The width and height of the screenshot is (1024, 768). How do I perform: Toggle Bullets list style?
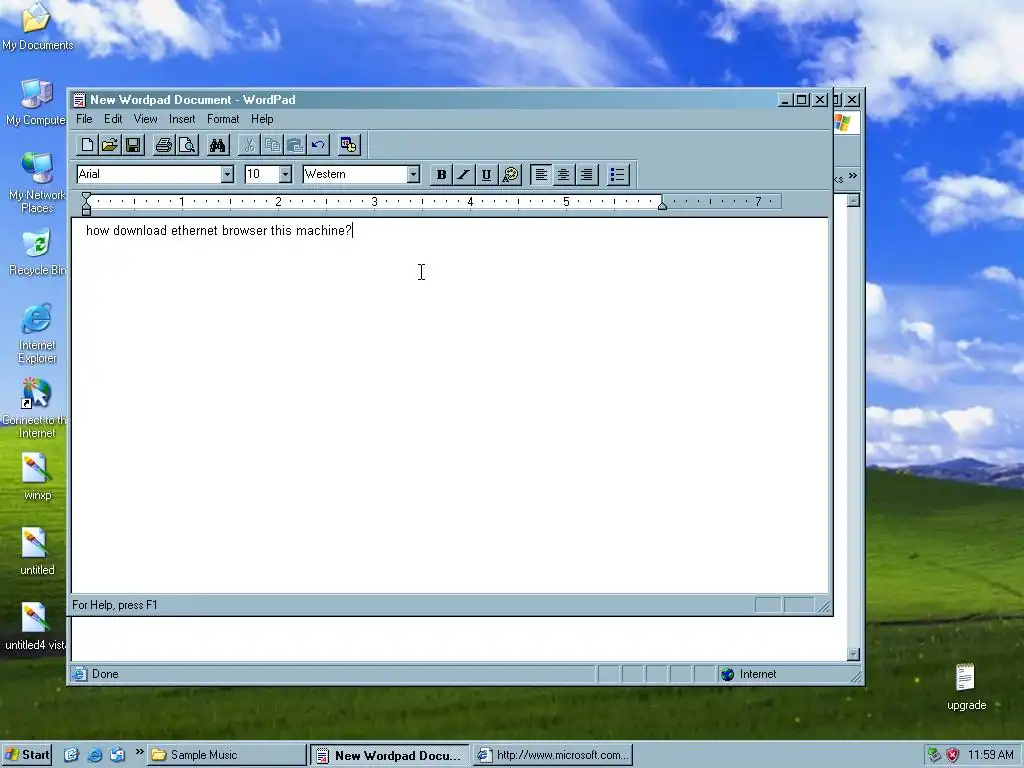coord(618,174)
